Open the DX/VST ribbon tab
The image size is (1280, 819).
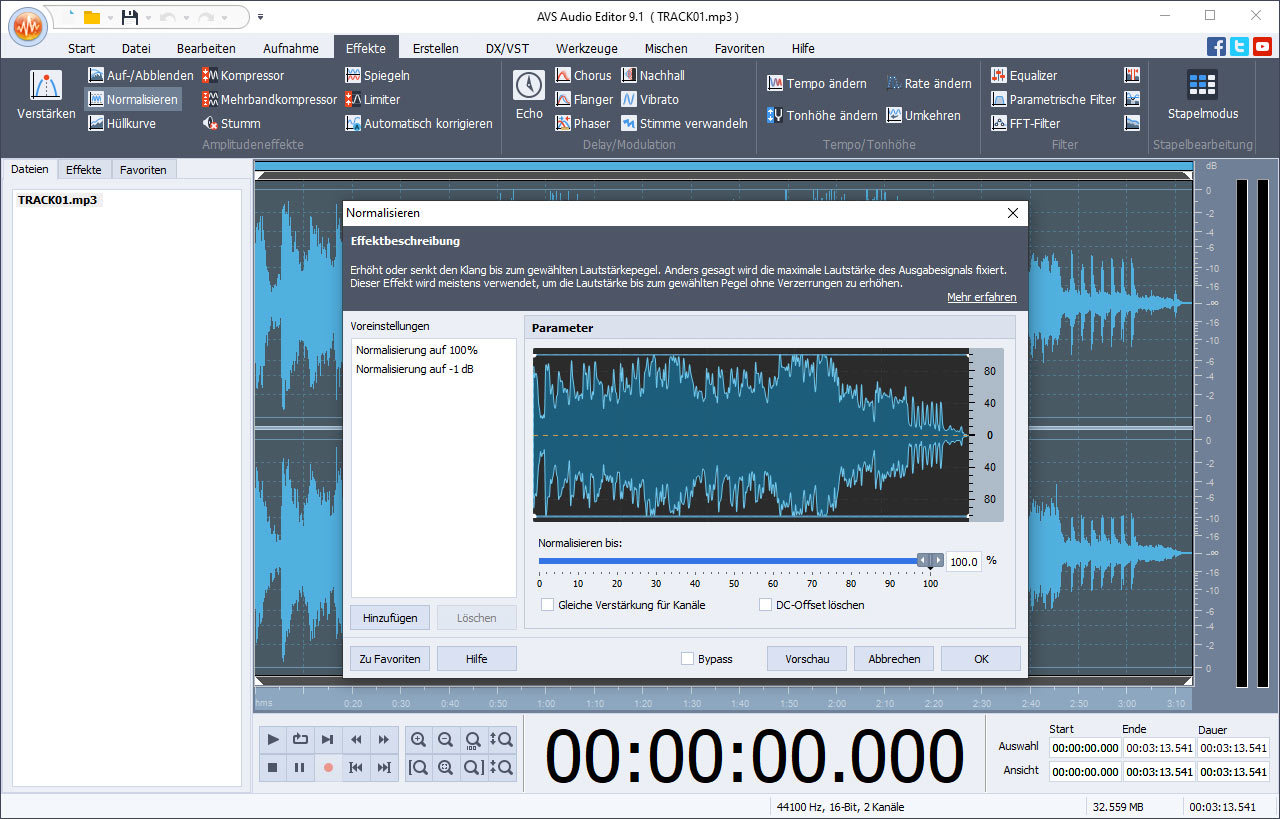(507, 48)
